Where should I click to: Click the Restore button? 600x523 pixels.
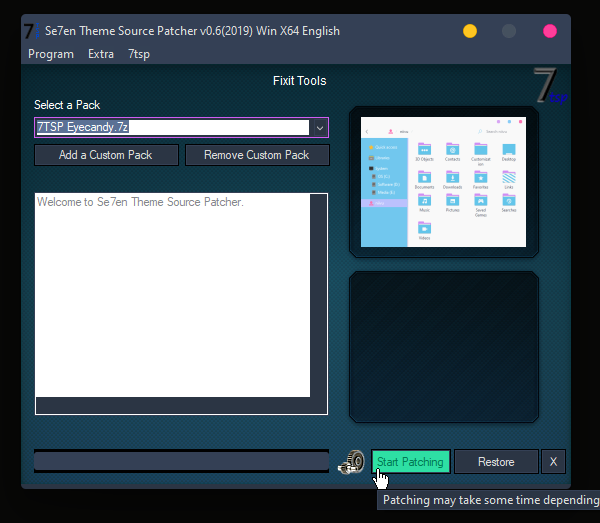496,462
